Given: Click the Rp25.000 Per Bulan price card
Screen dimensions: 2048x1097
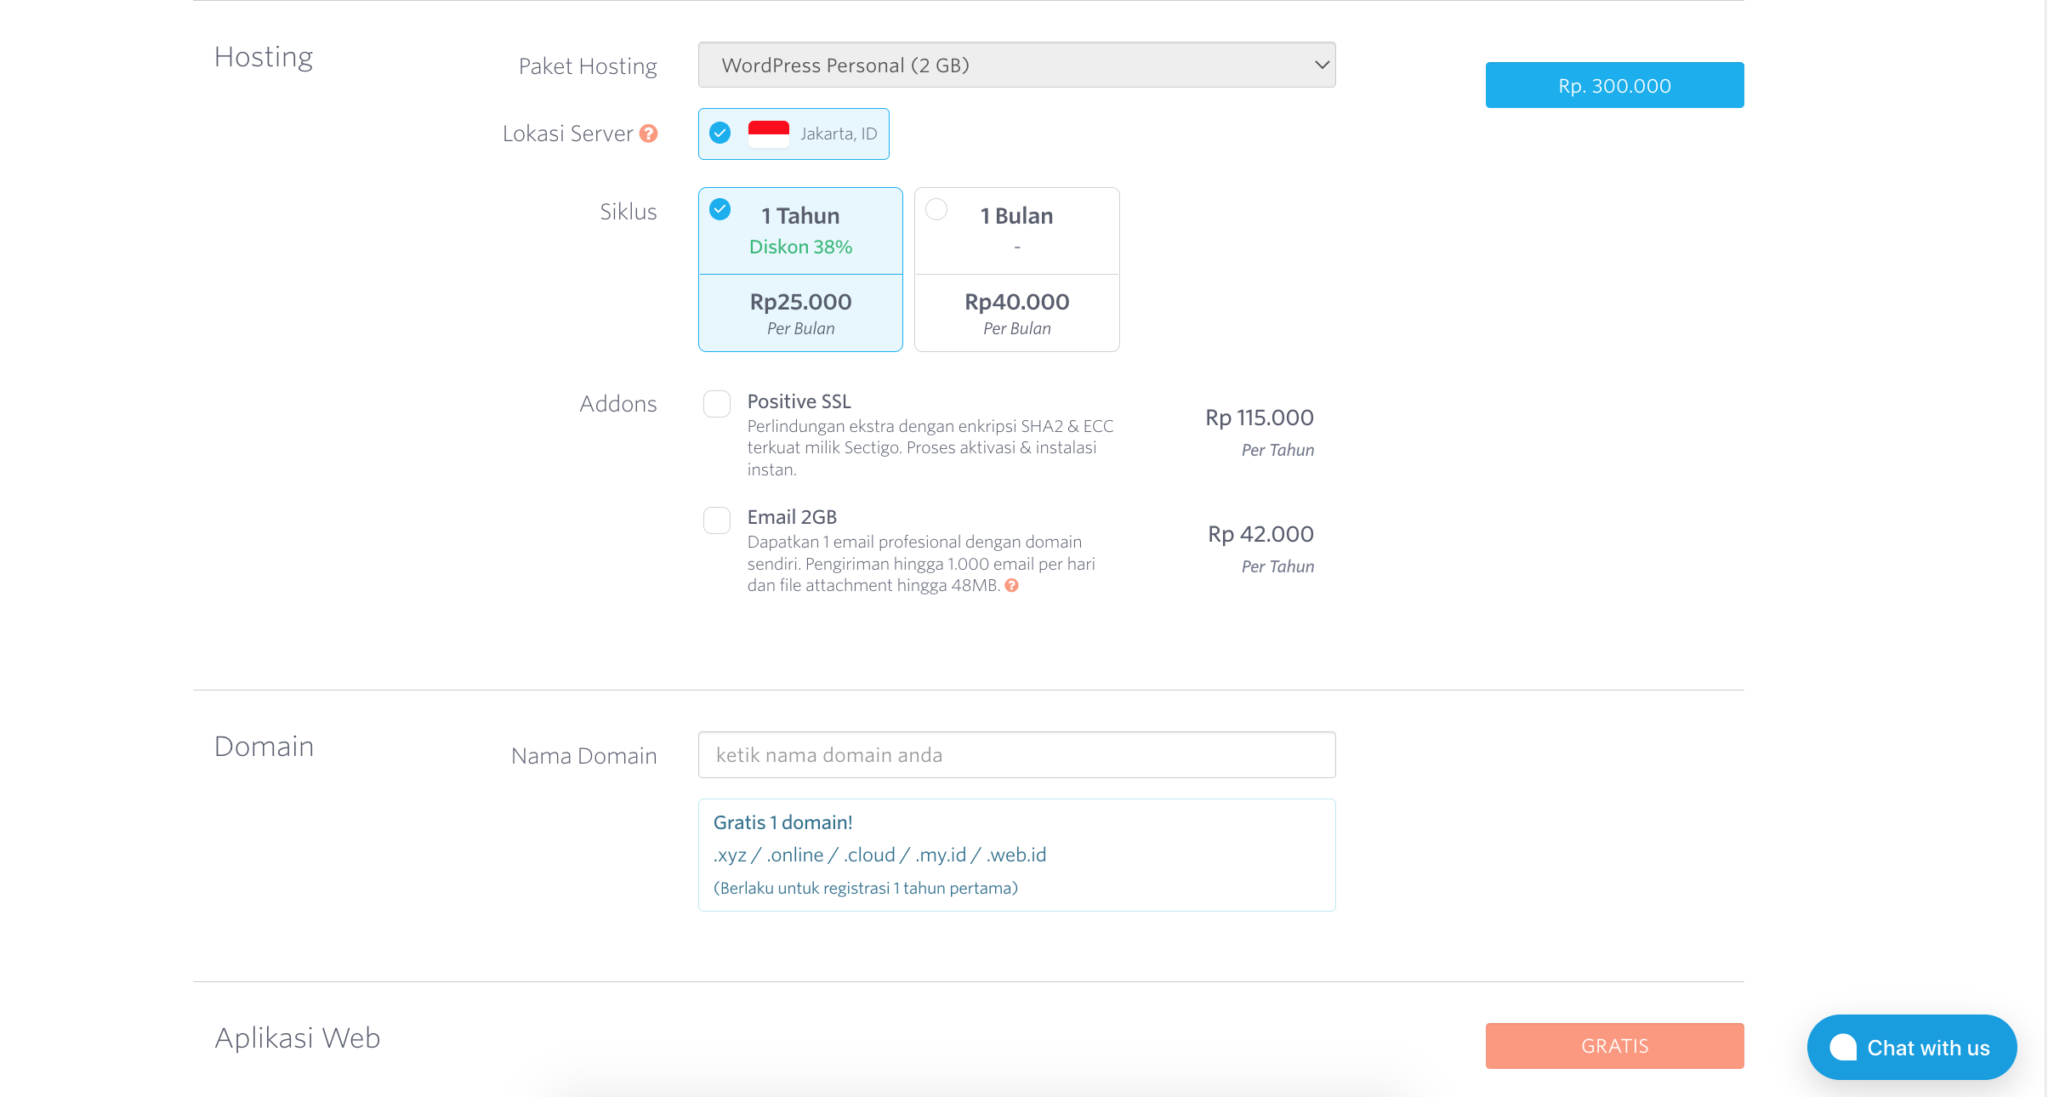Looking at the screenshot, I should point(800,313).
